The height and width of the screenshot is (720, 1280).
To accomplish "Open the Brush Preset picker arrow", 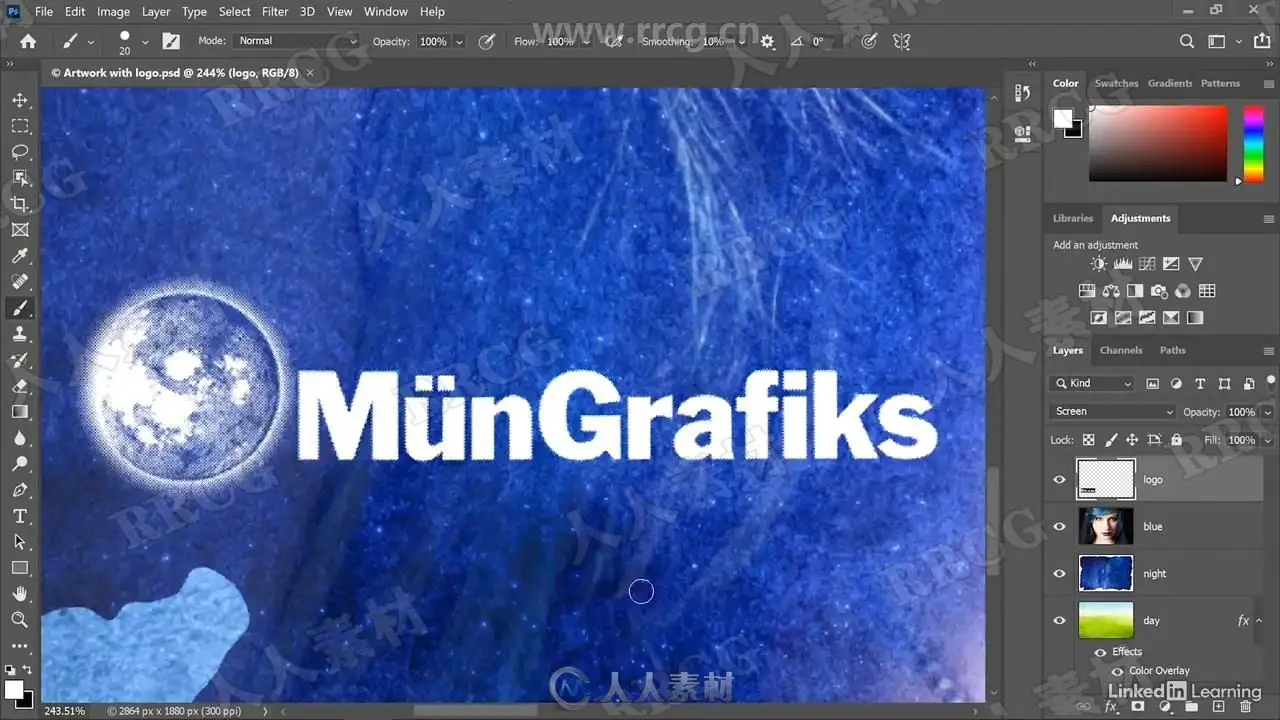I will 145,42.
